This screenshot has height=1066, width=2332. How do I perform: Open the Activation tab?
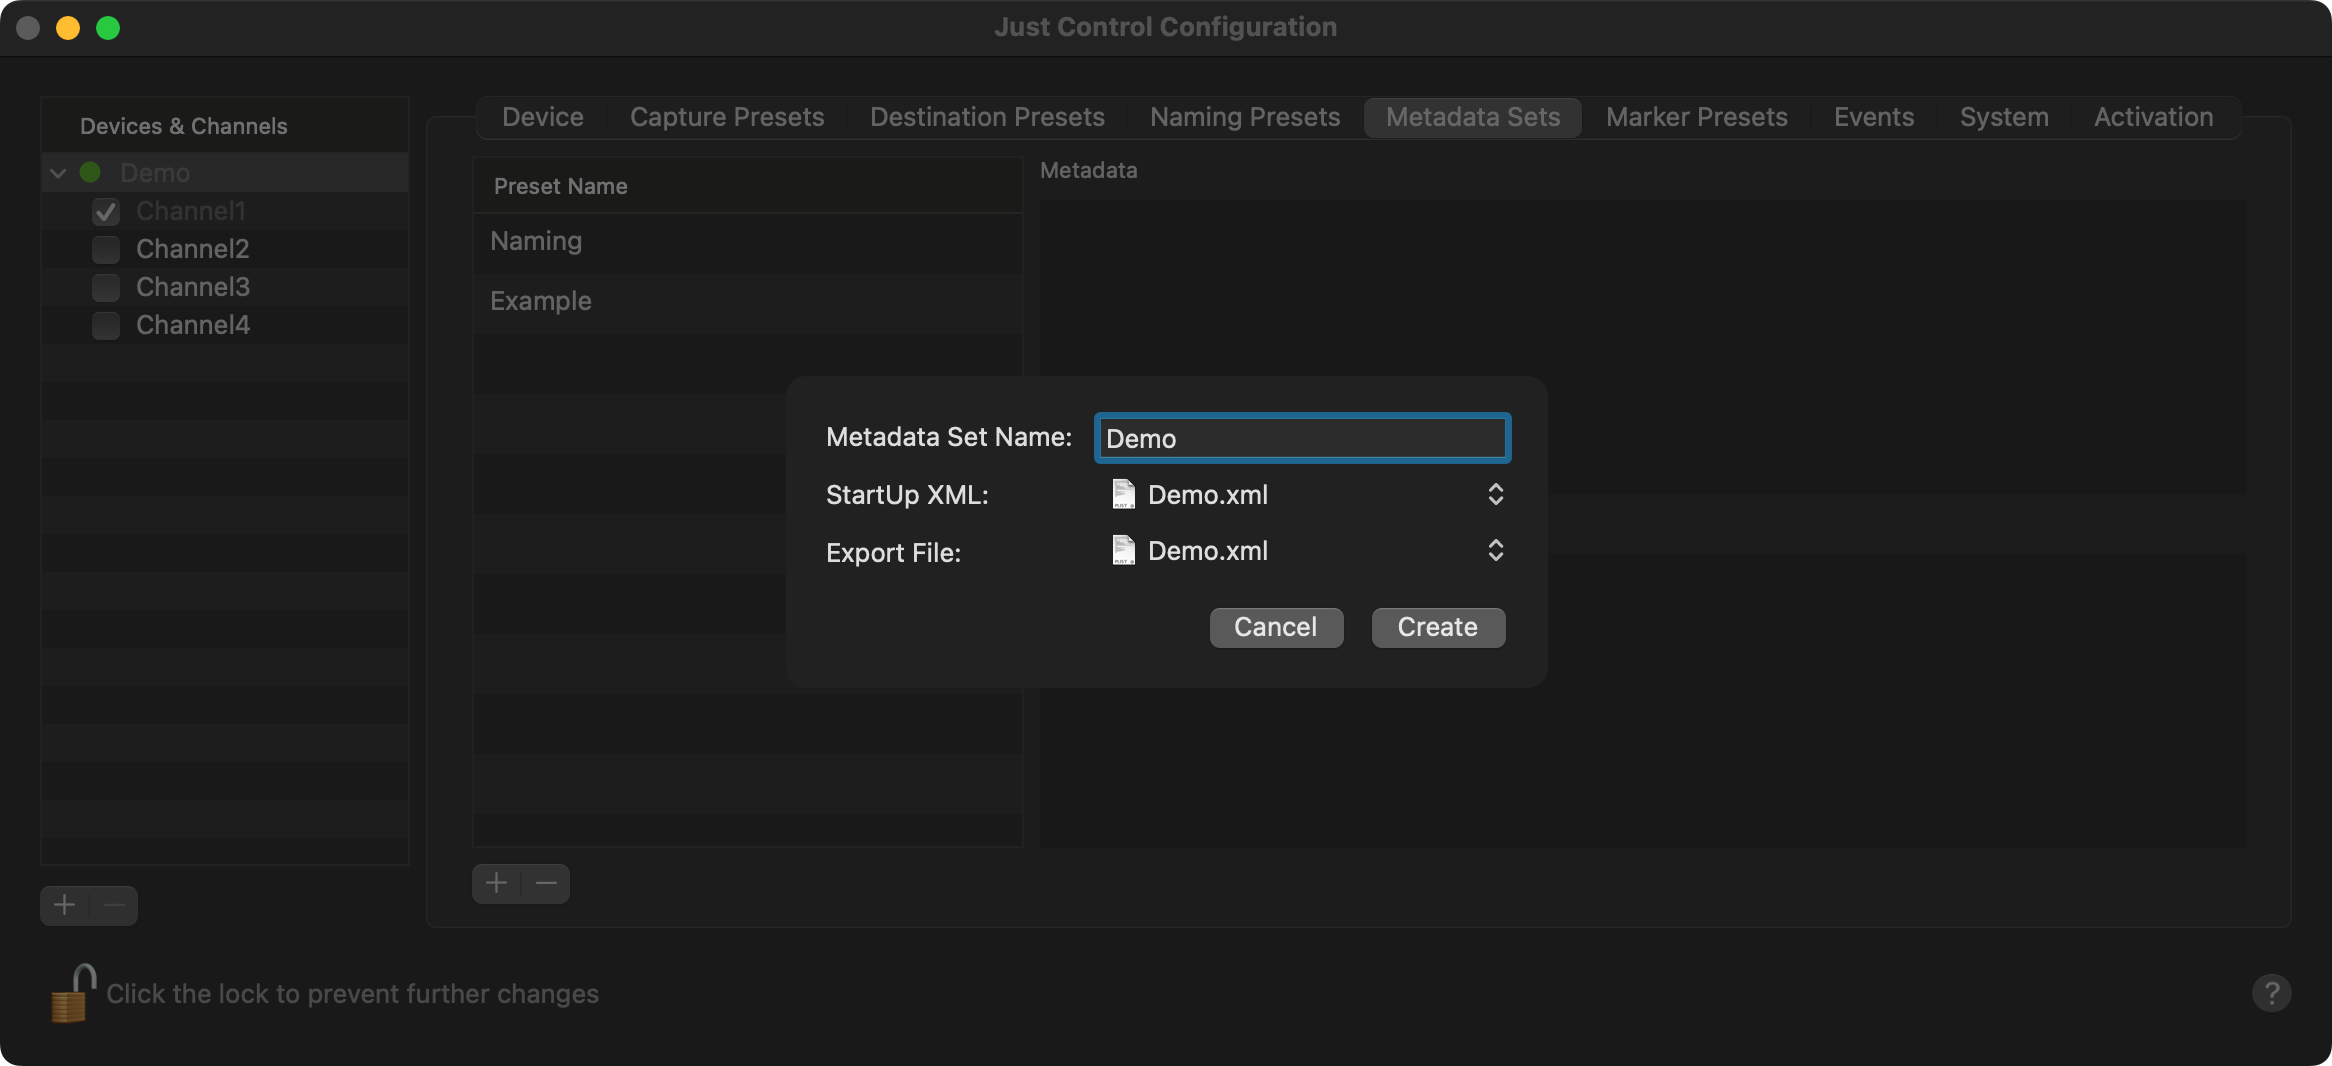(x=2154, y=117)
